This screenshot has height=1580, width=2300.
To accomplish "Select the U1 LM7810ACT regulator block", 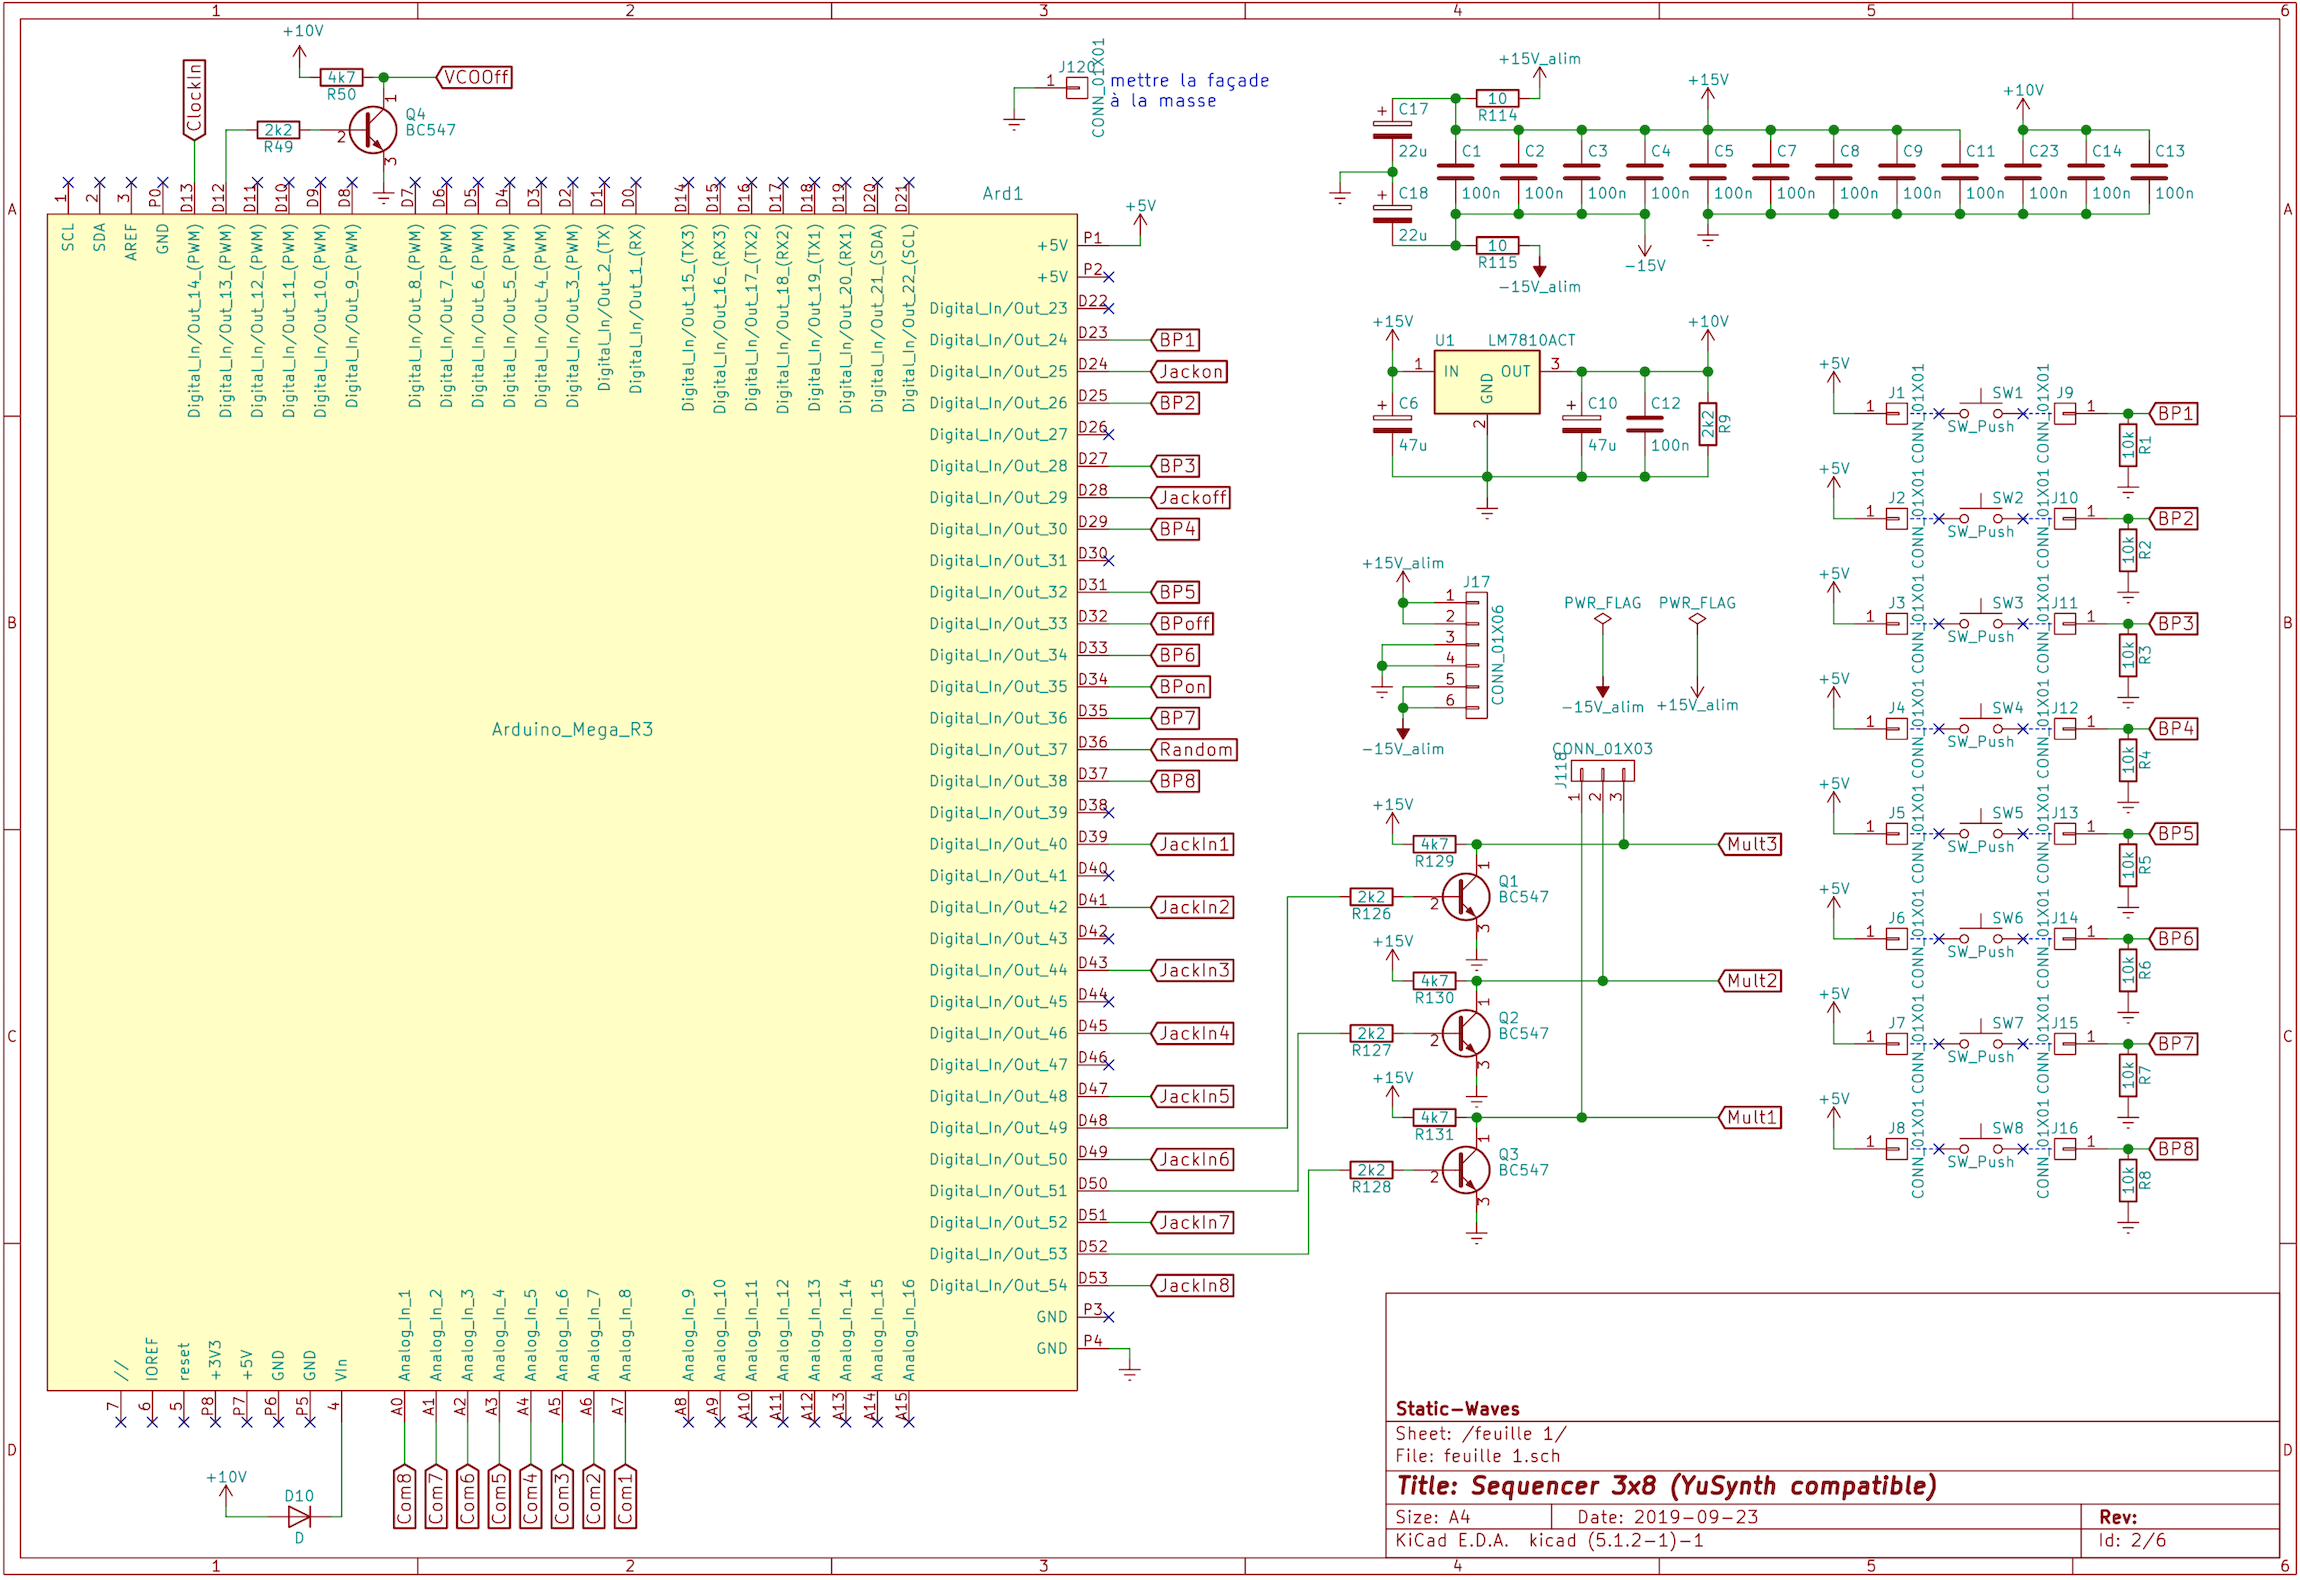I will point(1486,382).
